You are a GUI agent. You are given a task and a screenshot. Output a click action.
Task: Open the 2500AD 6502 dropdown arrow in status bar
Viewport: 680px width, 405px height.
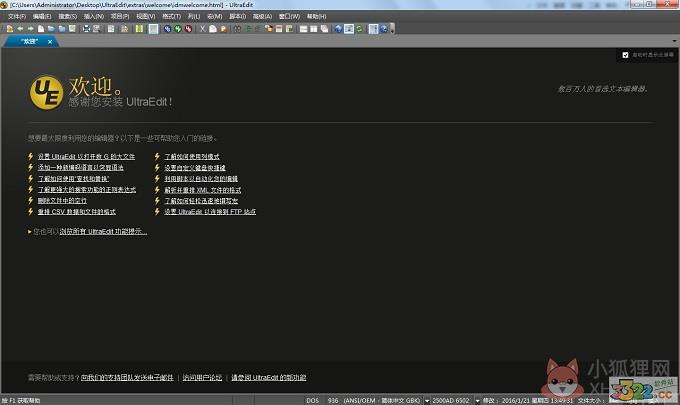pos(477,401)
